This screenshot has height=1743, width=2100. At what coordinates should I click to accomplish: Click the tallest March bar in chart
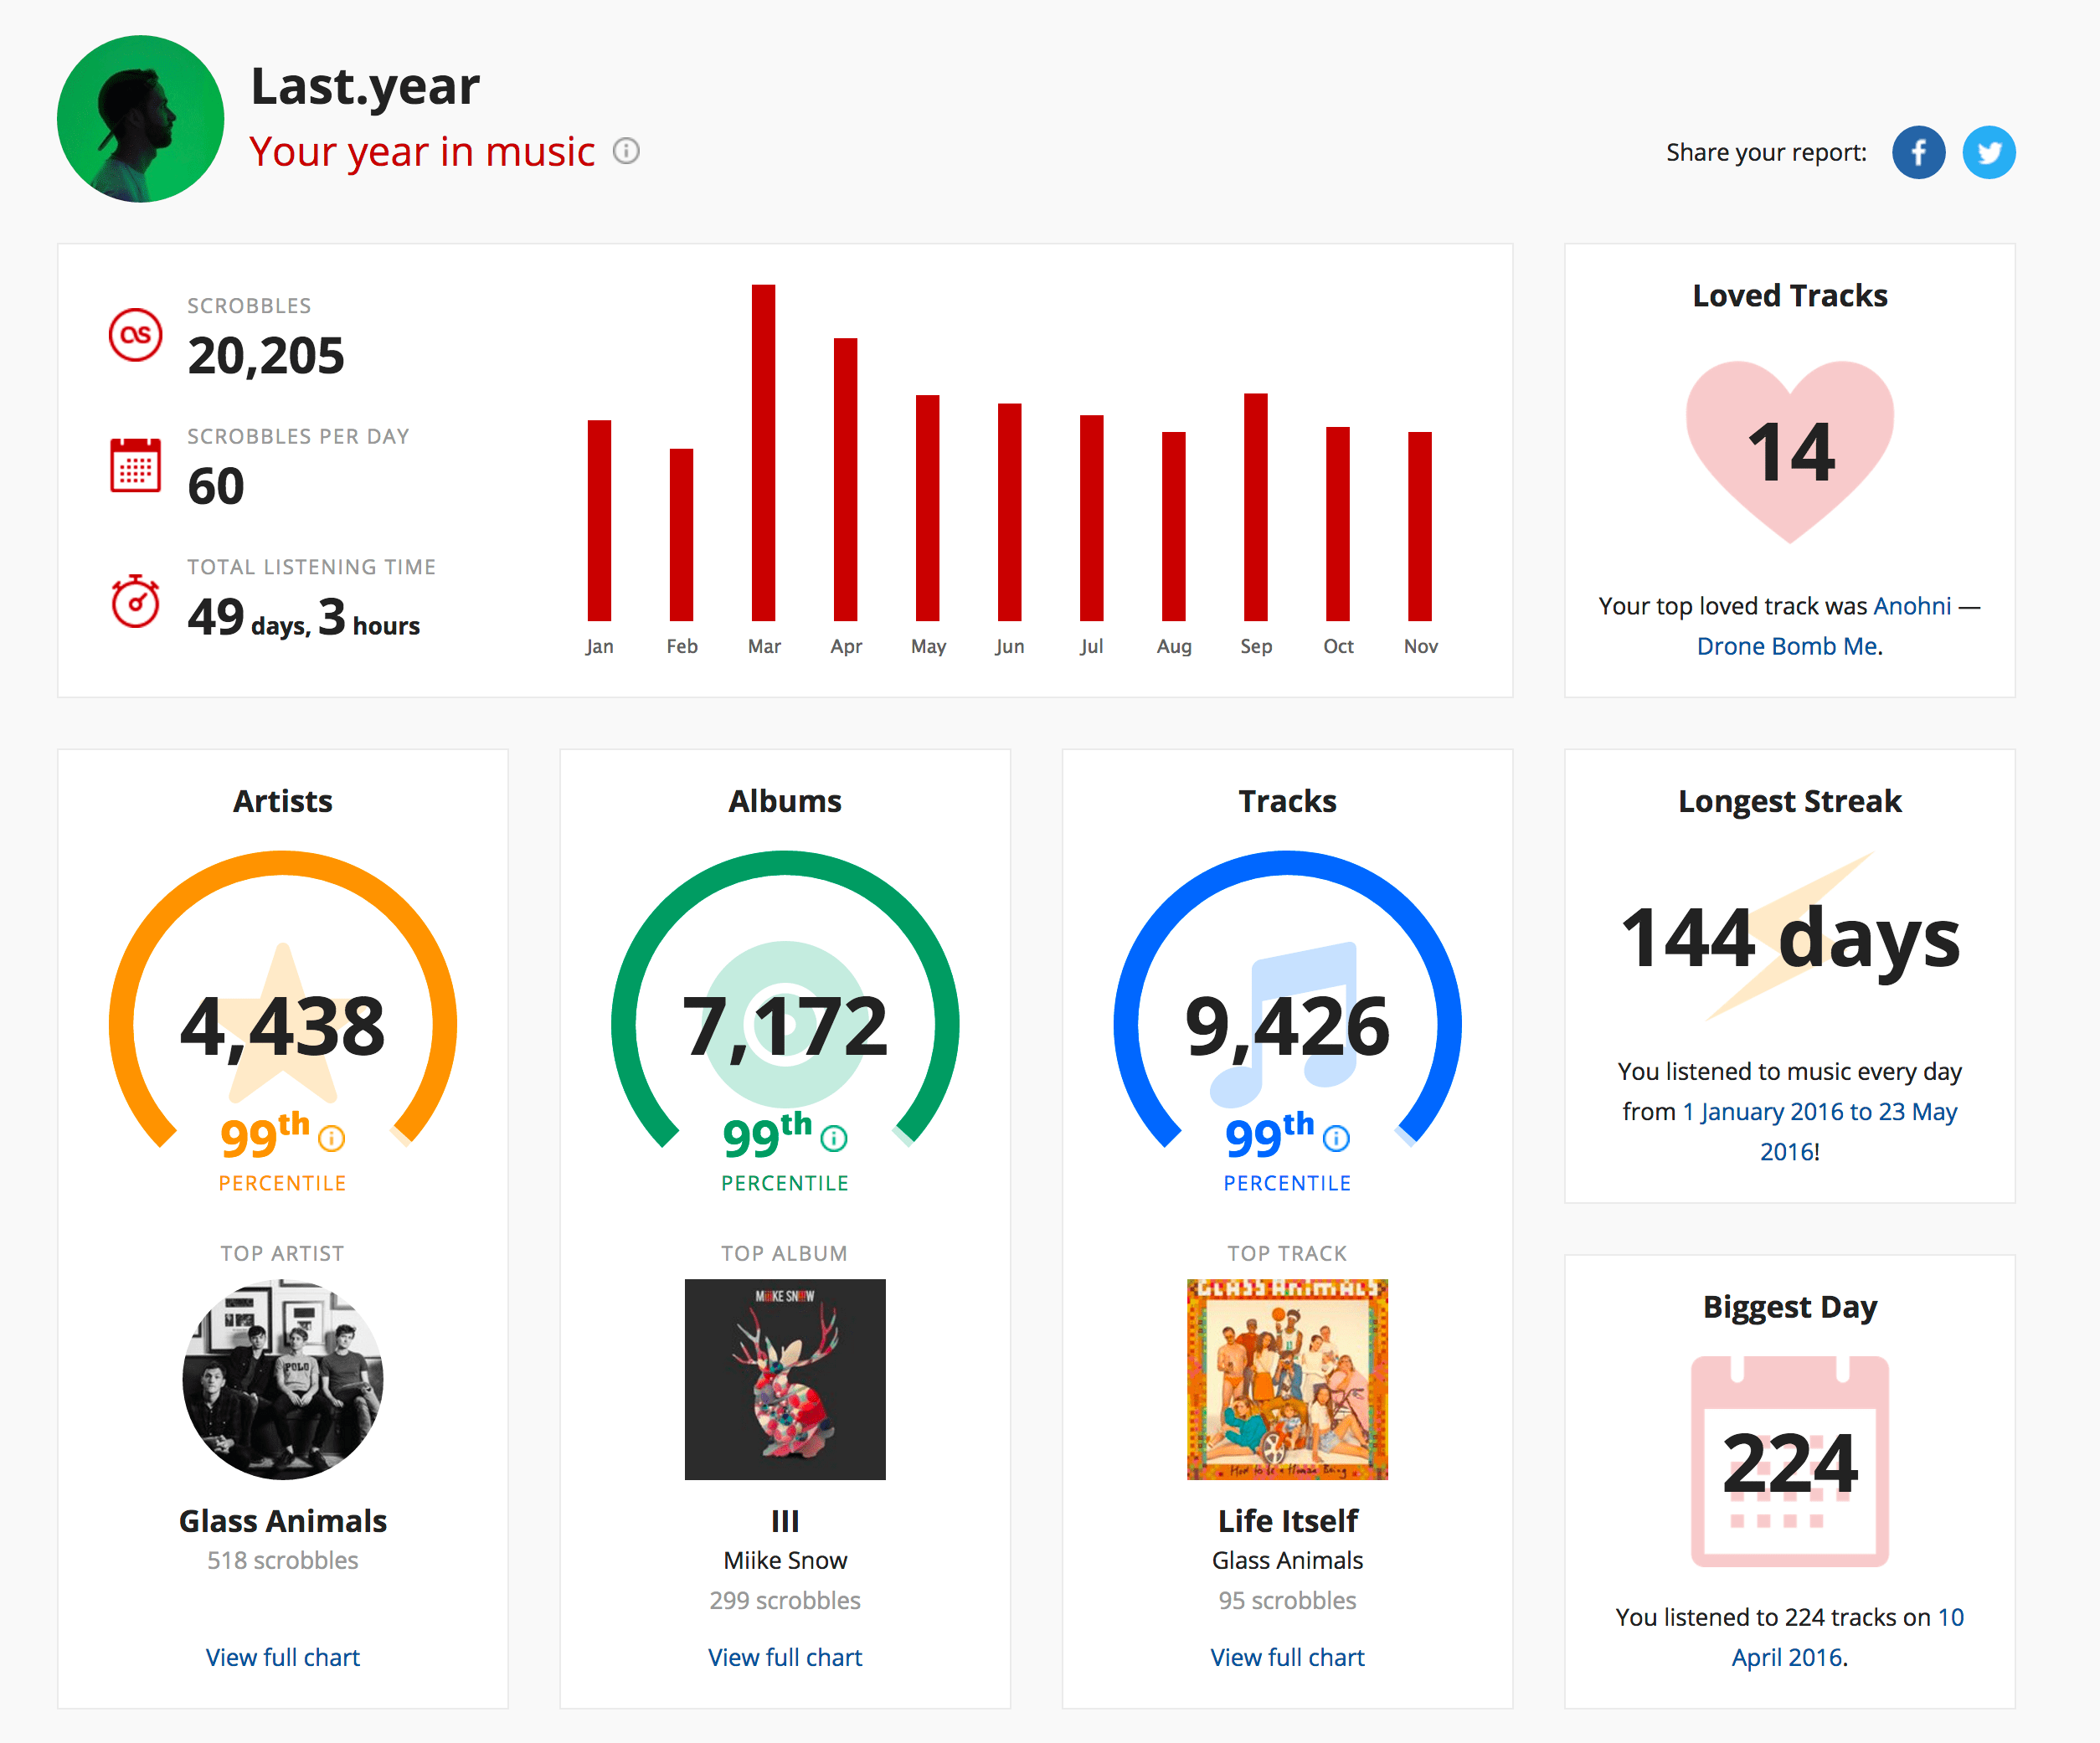tap(763, 452)
